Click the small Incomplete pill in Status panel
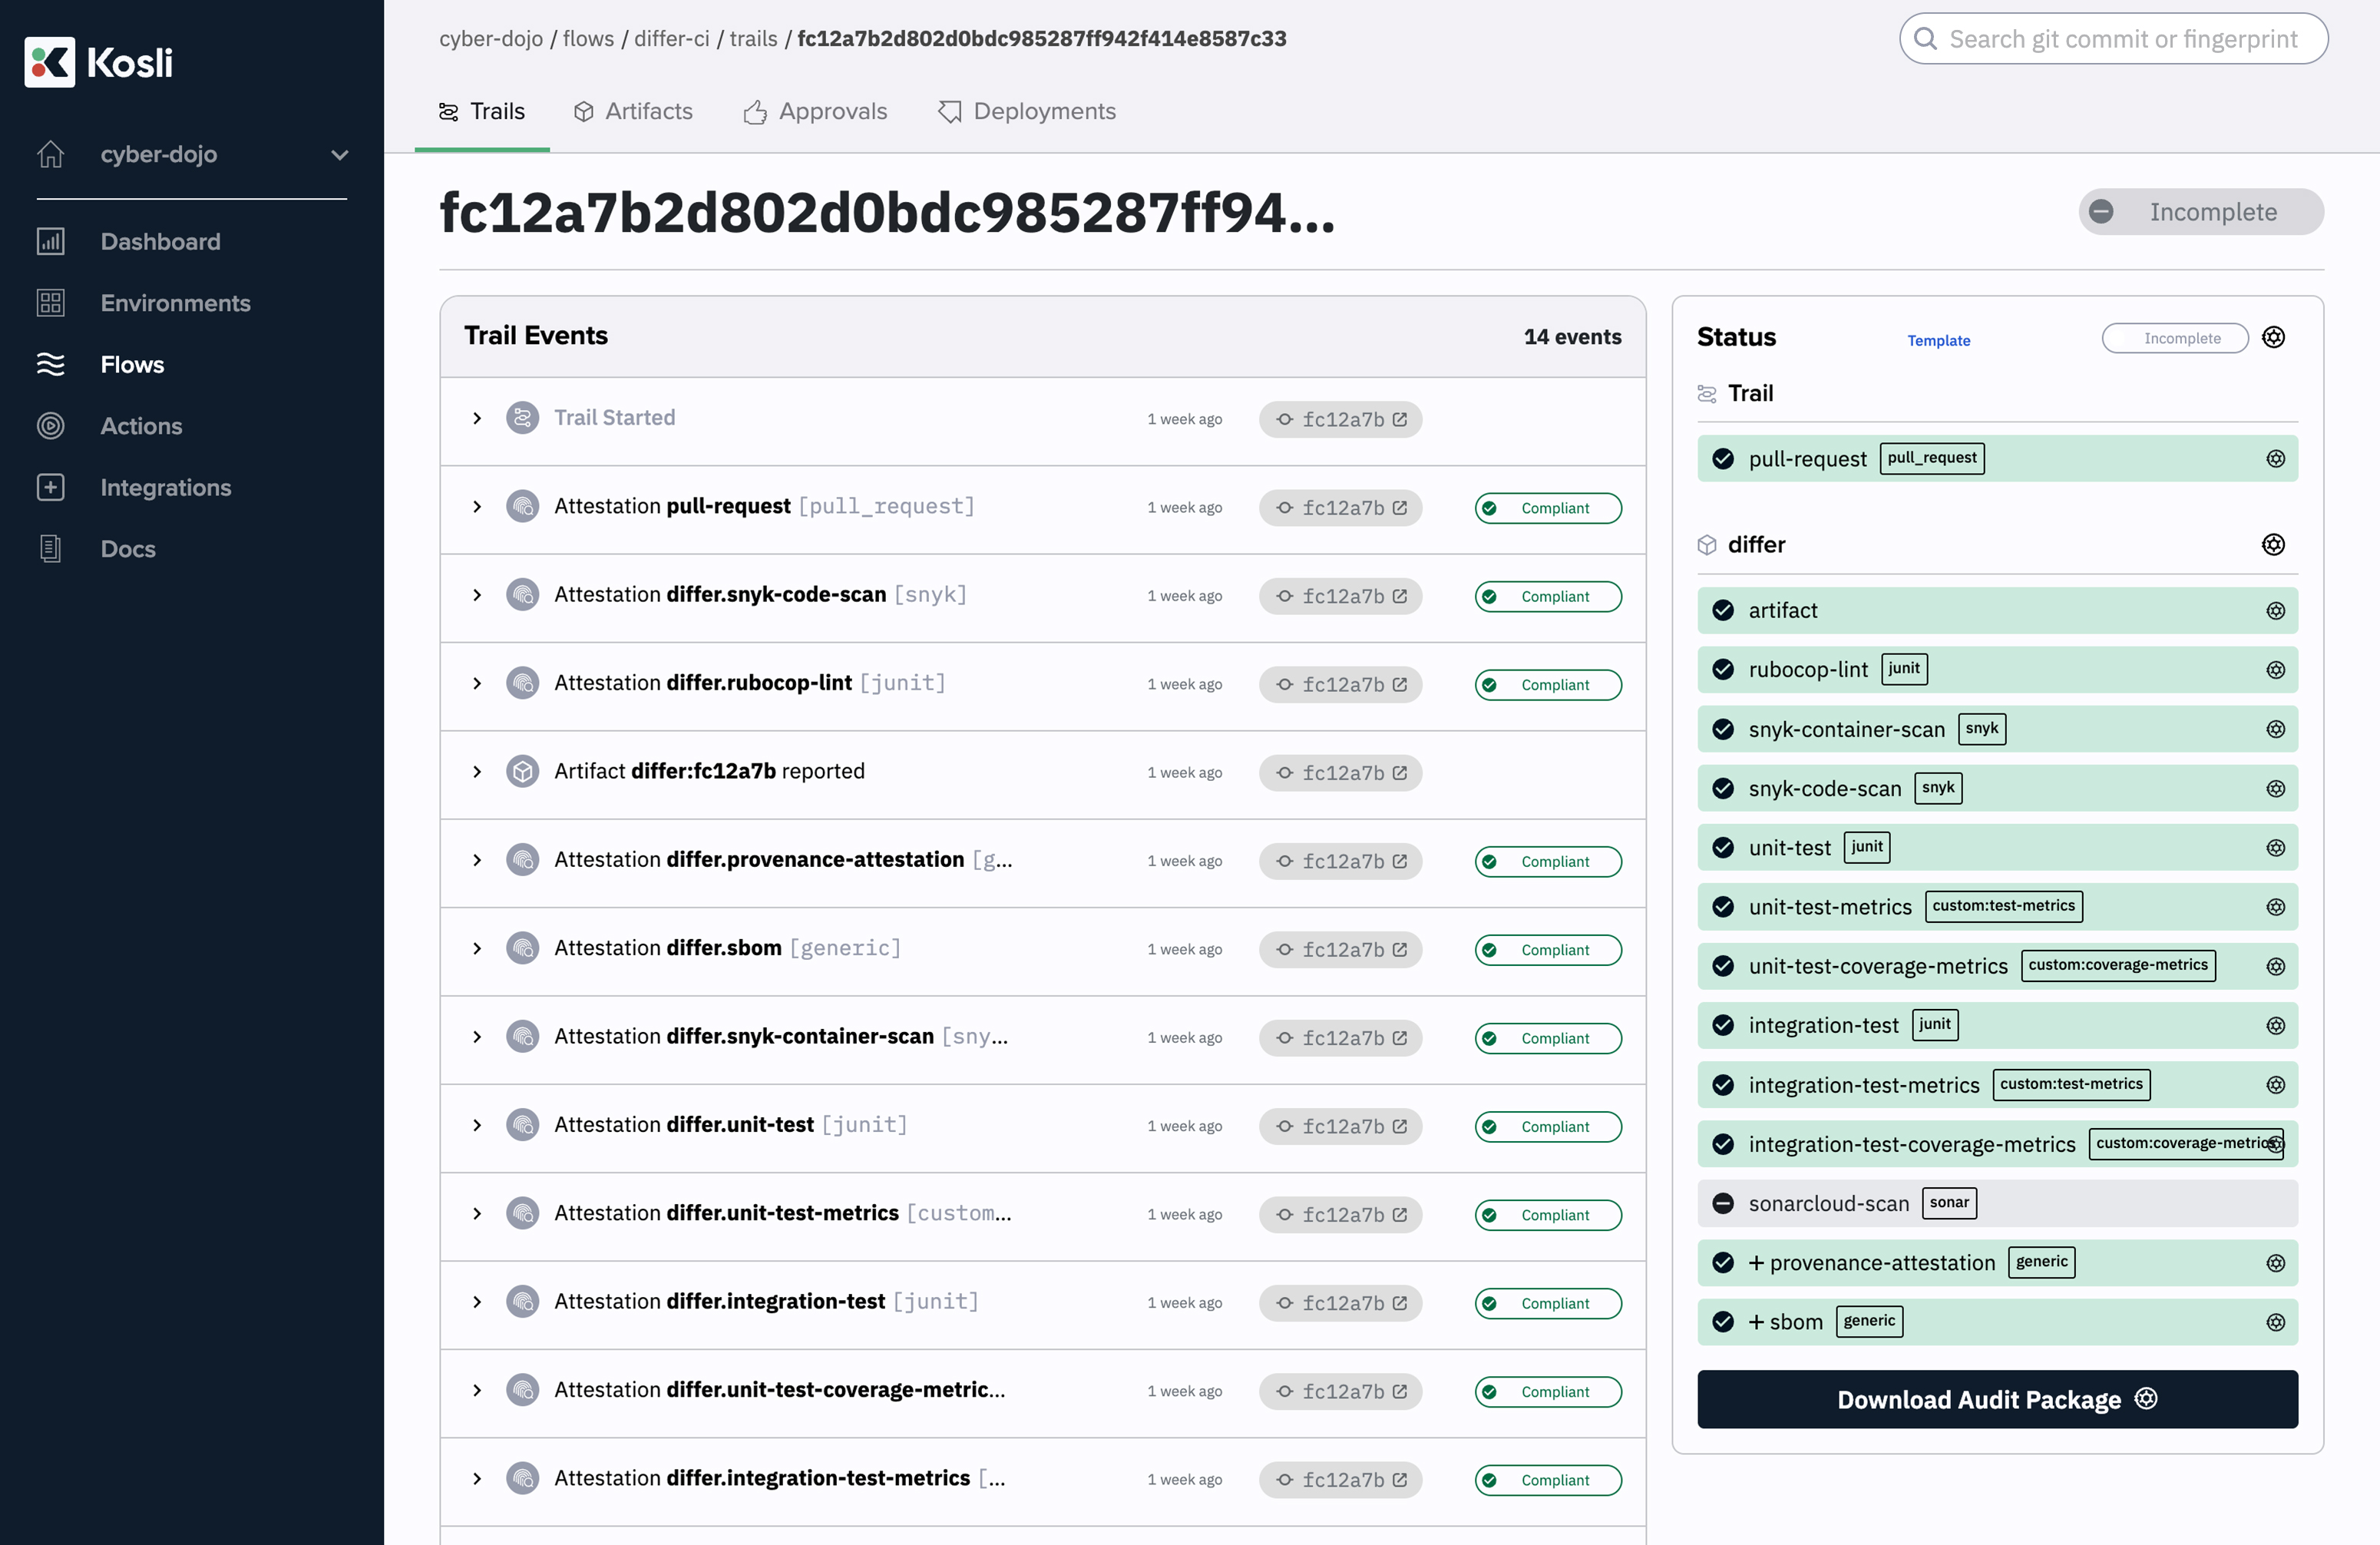 [2174, 339]
